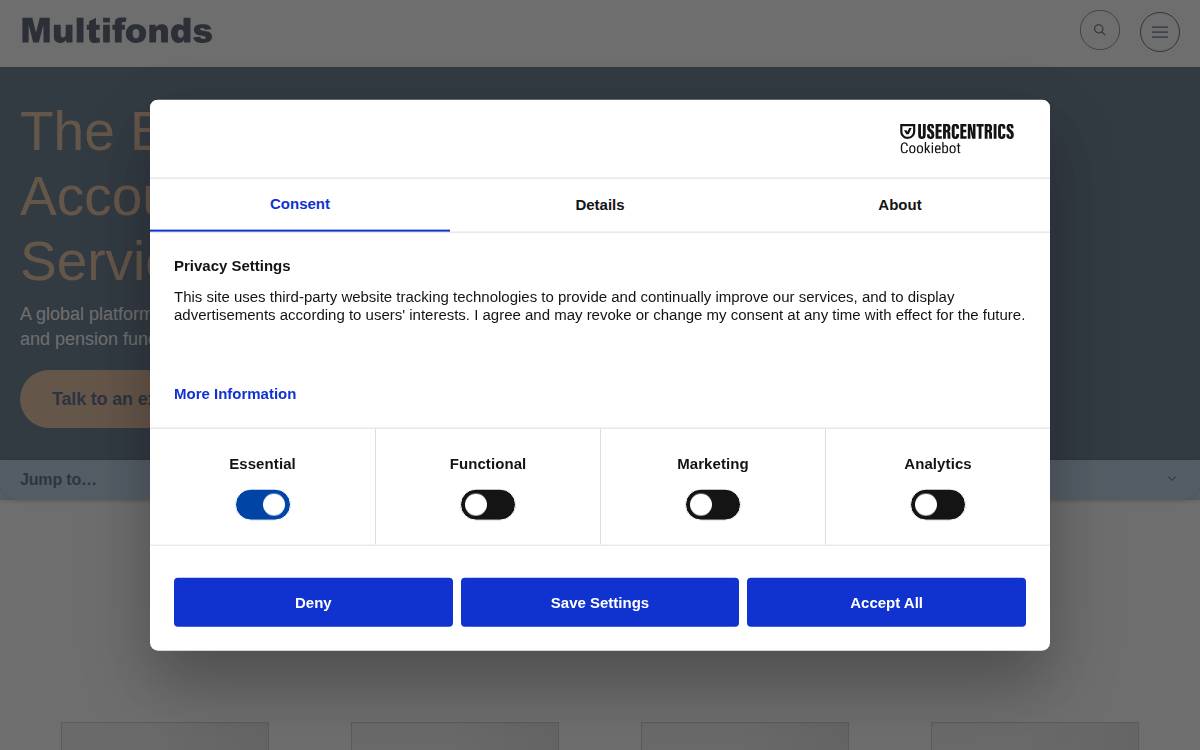Open the About tab
Screen dimensions: 1200x750
click(x=900, y=205)
